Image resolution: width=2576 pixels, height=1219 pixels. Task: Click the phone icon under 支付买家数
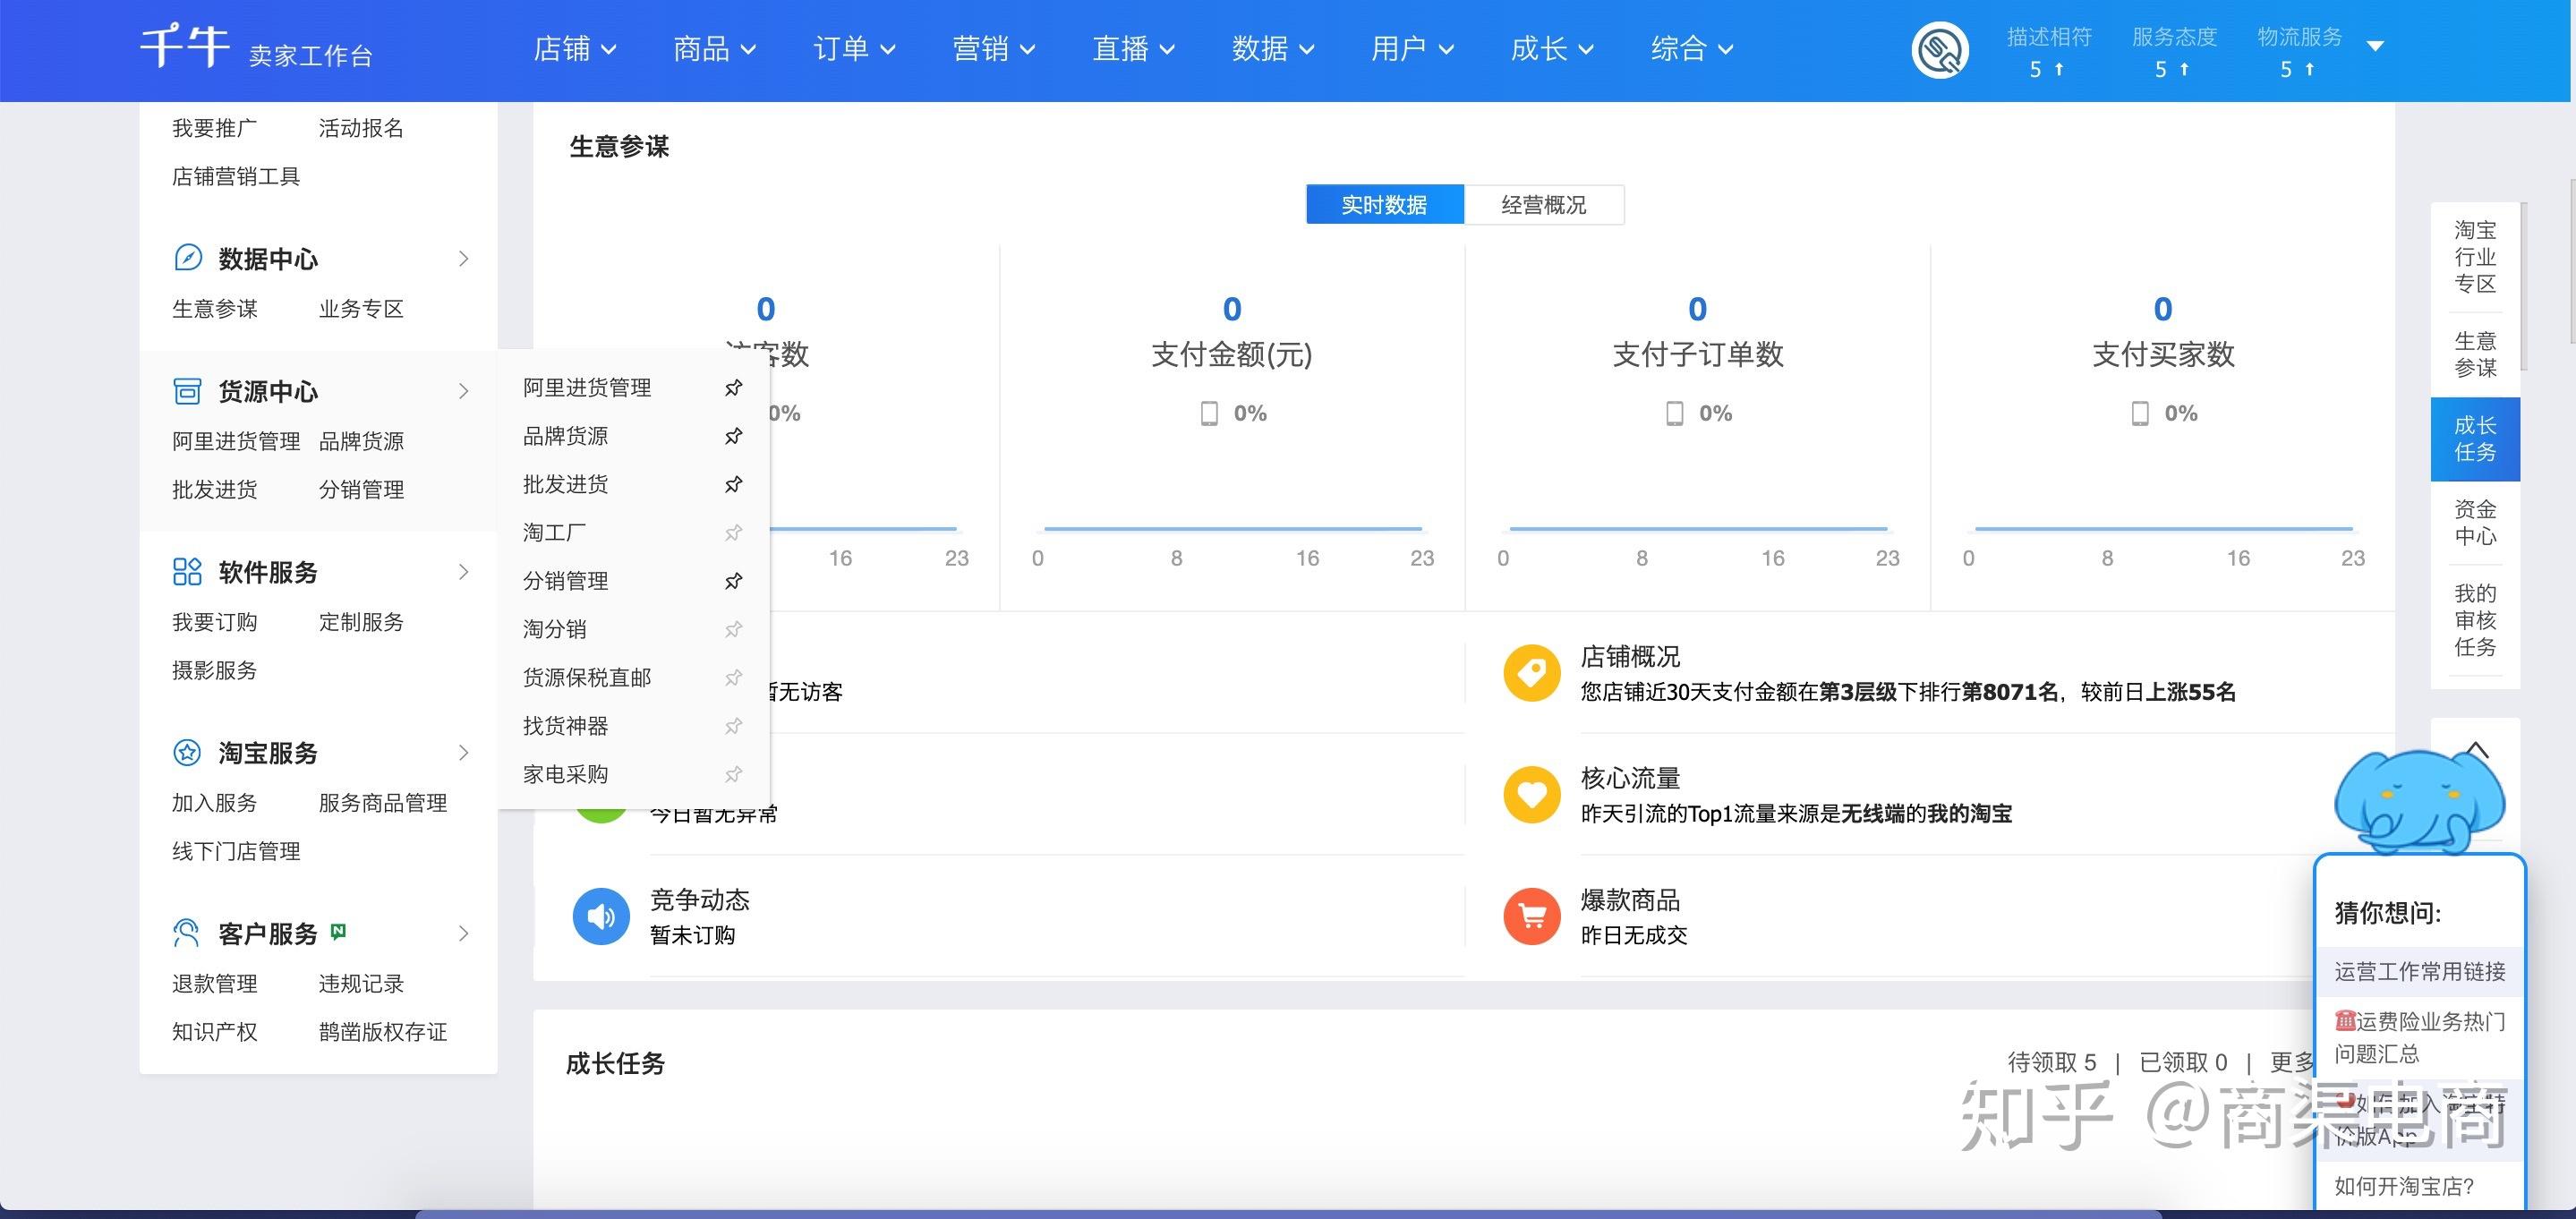point(2140,413)
